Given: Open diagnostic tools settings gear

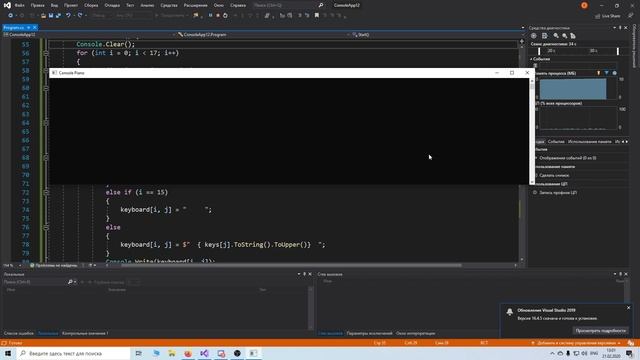Looking at the screenshot, I should pyautogui.click(x=533, y=36).
